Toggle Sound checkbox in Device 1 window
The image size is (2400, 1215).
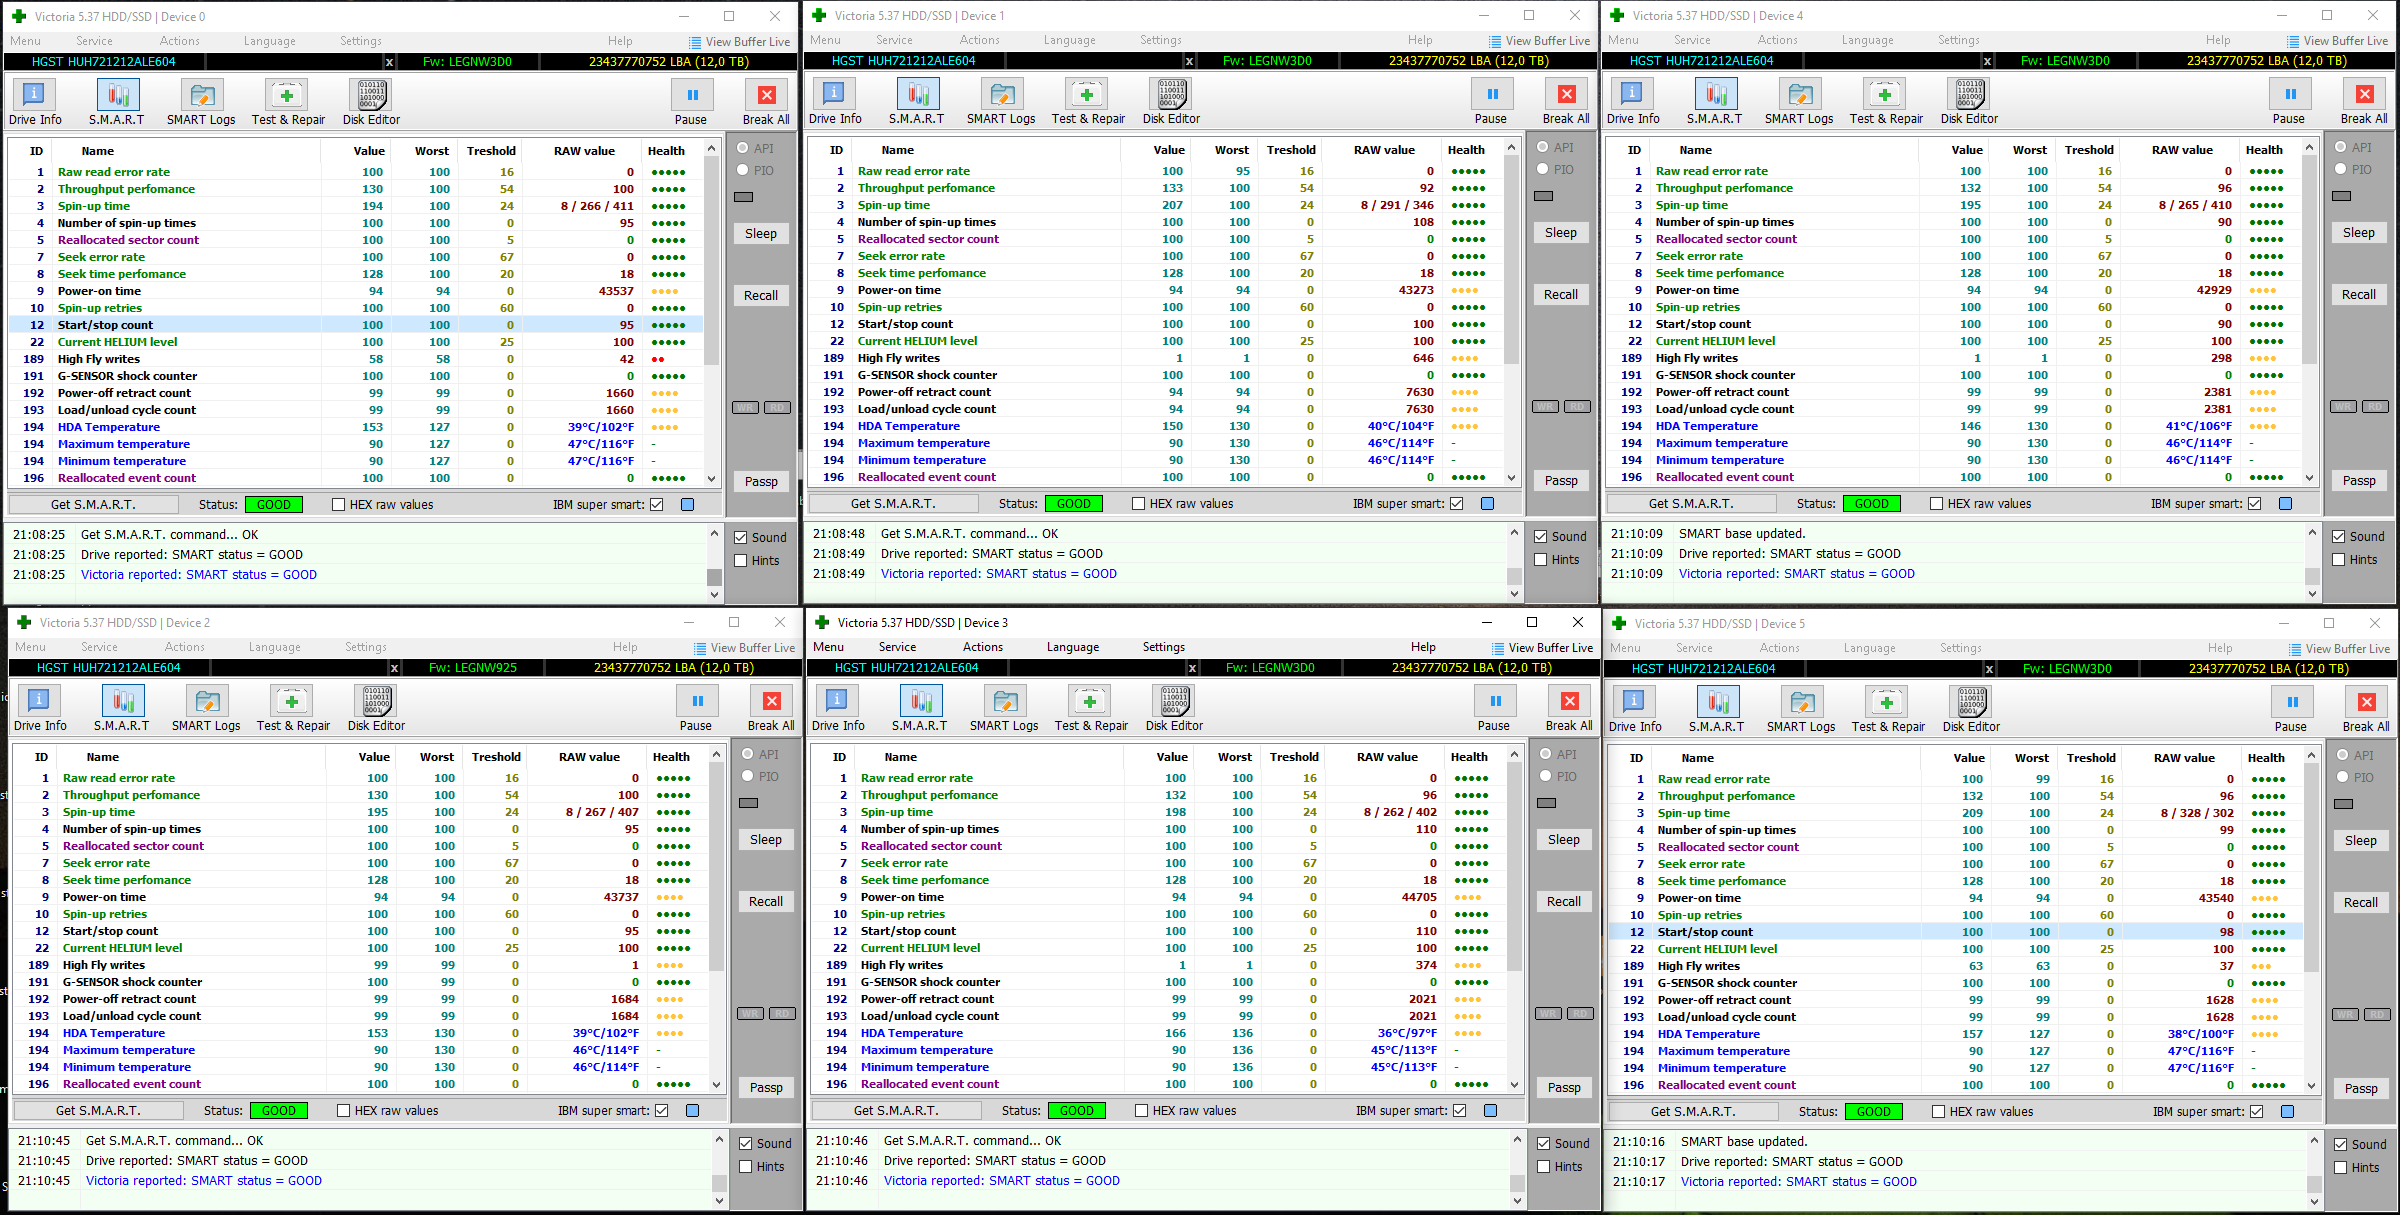1541,537
